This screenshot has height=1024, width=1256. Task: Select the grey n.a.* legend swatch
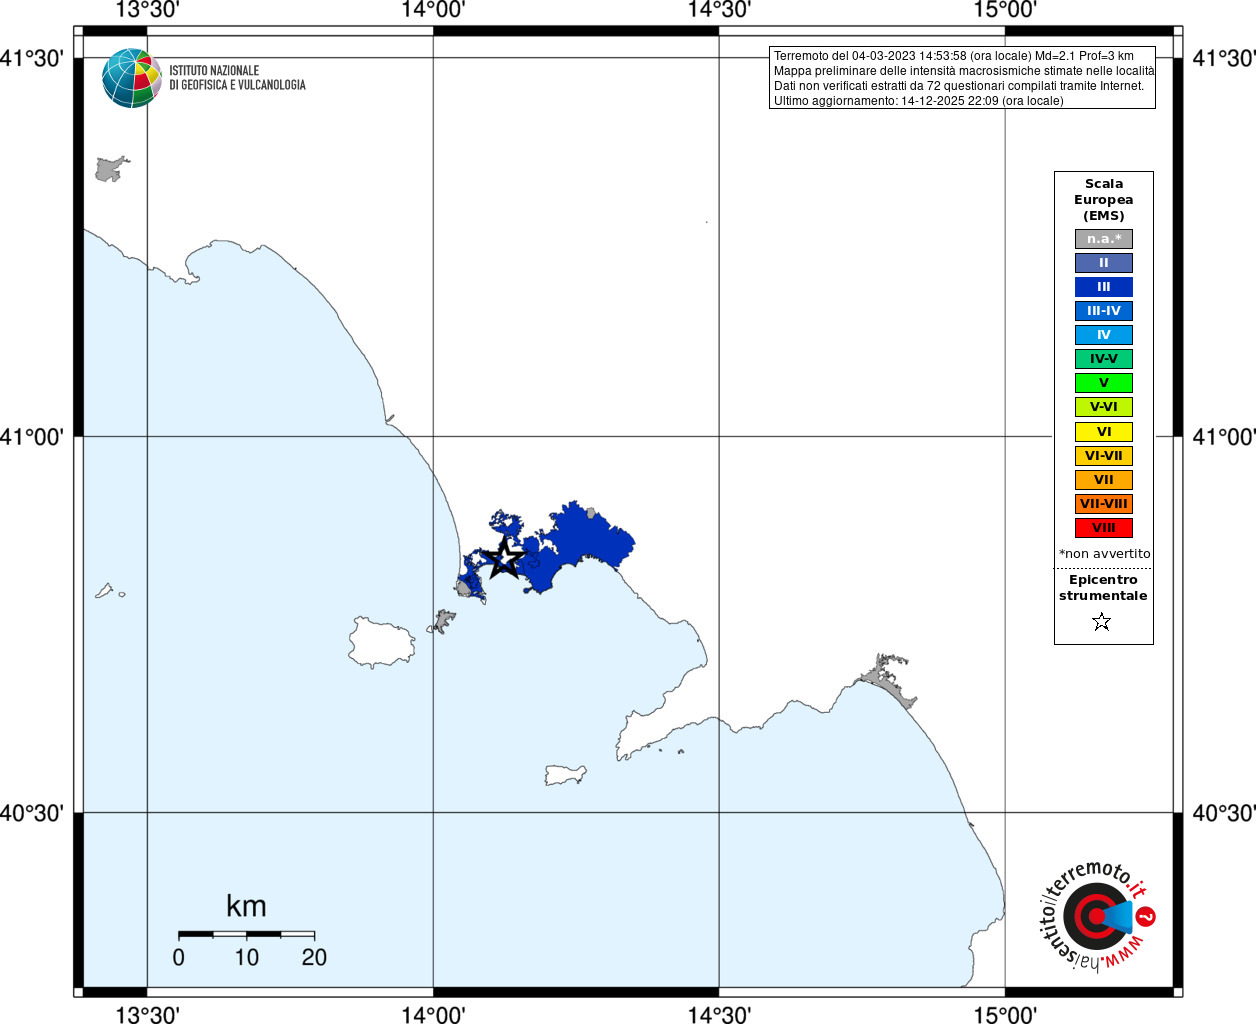click(1104, 239)
